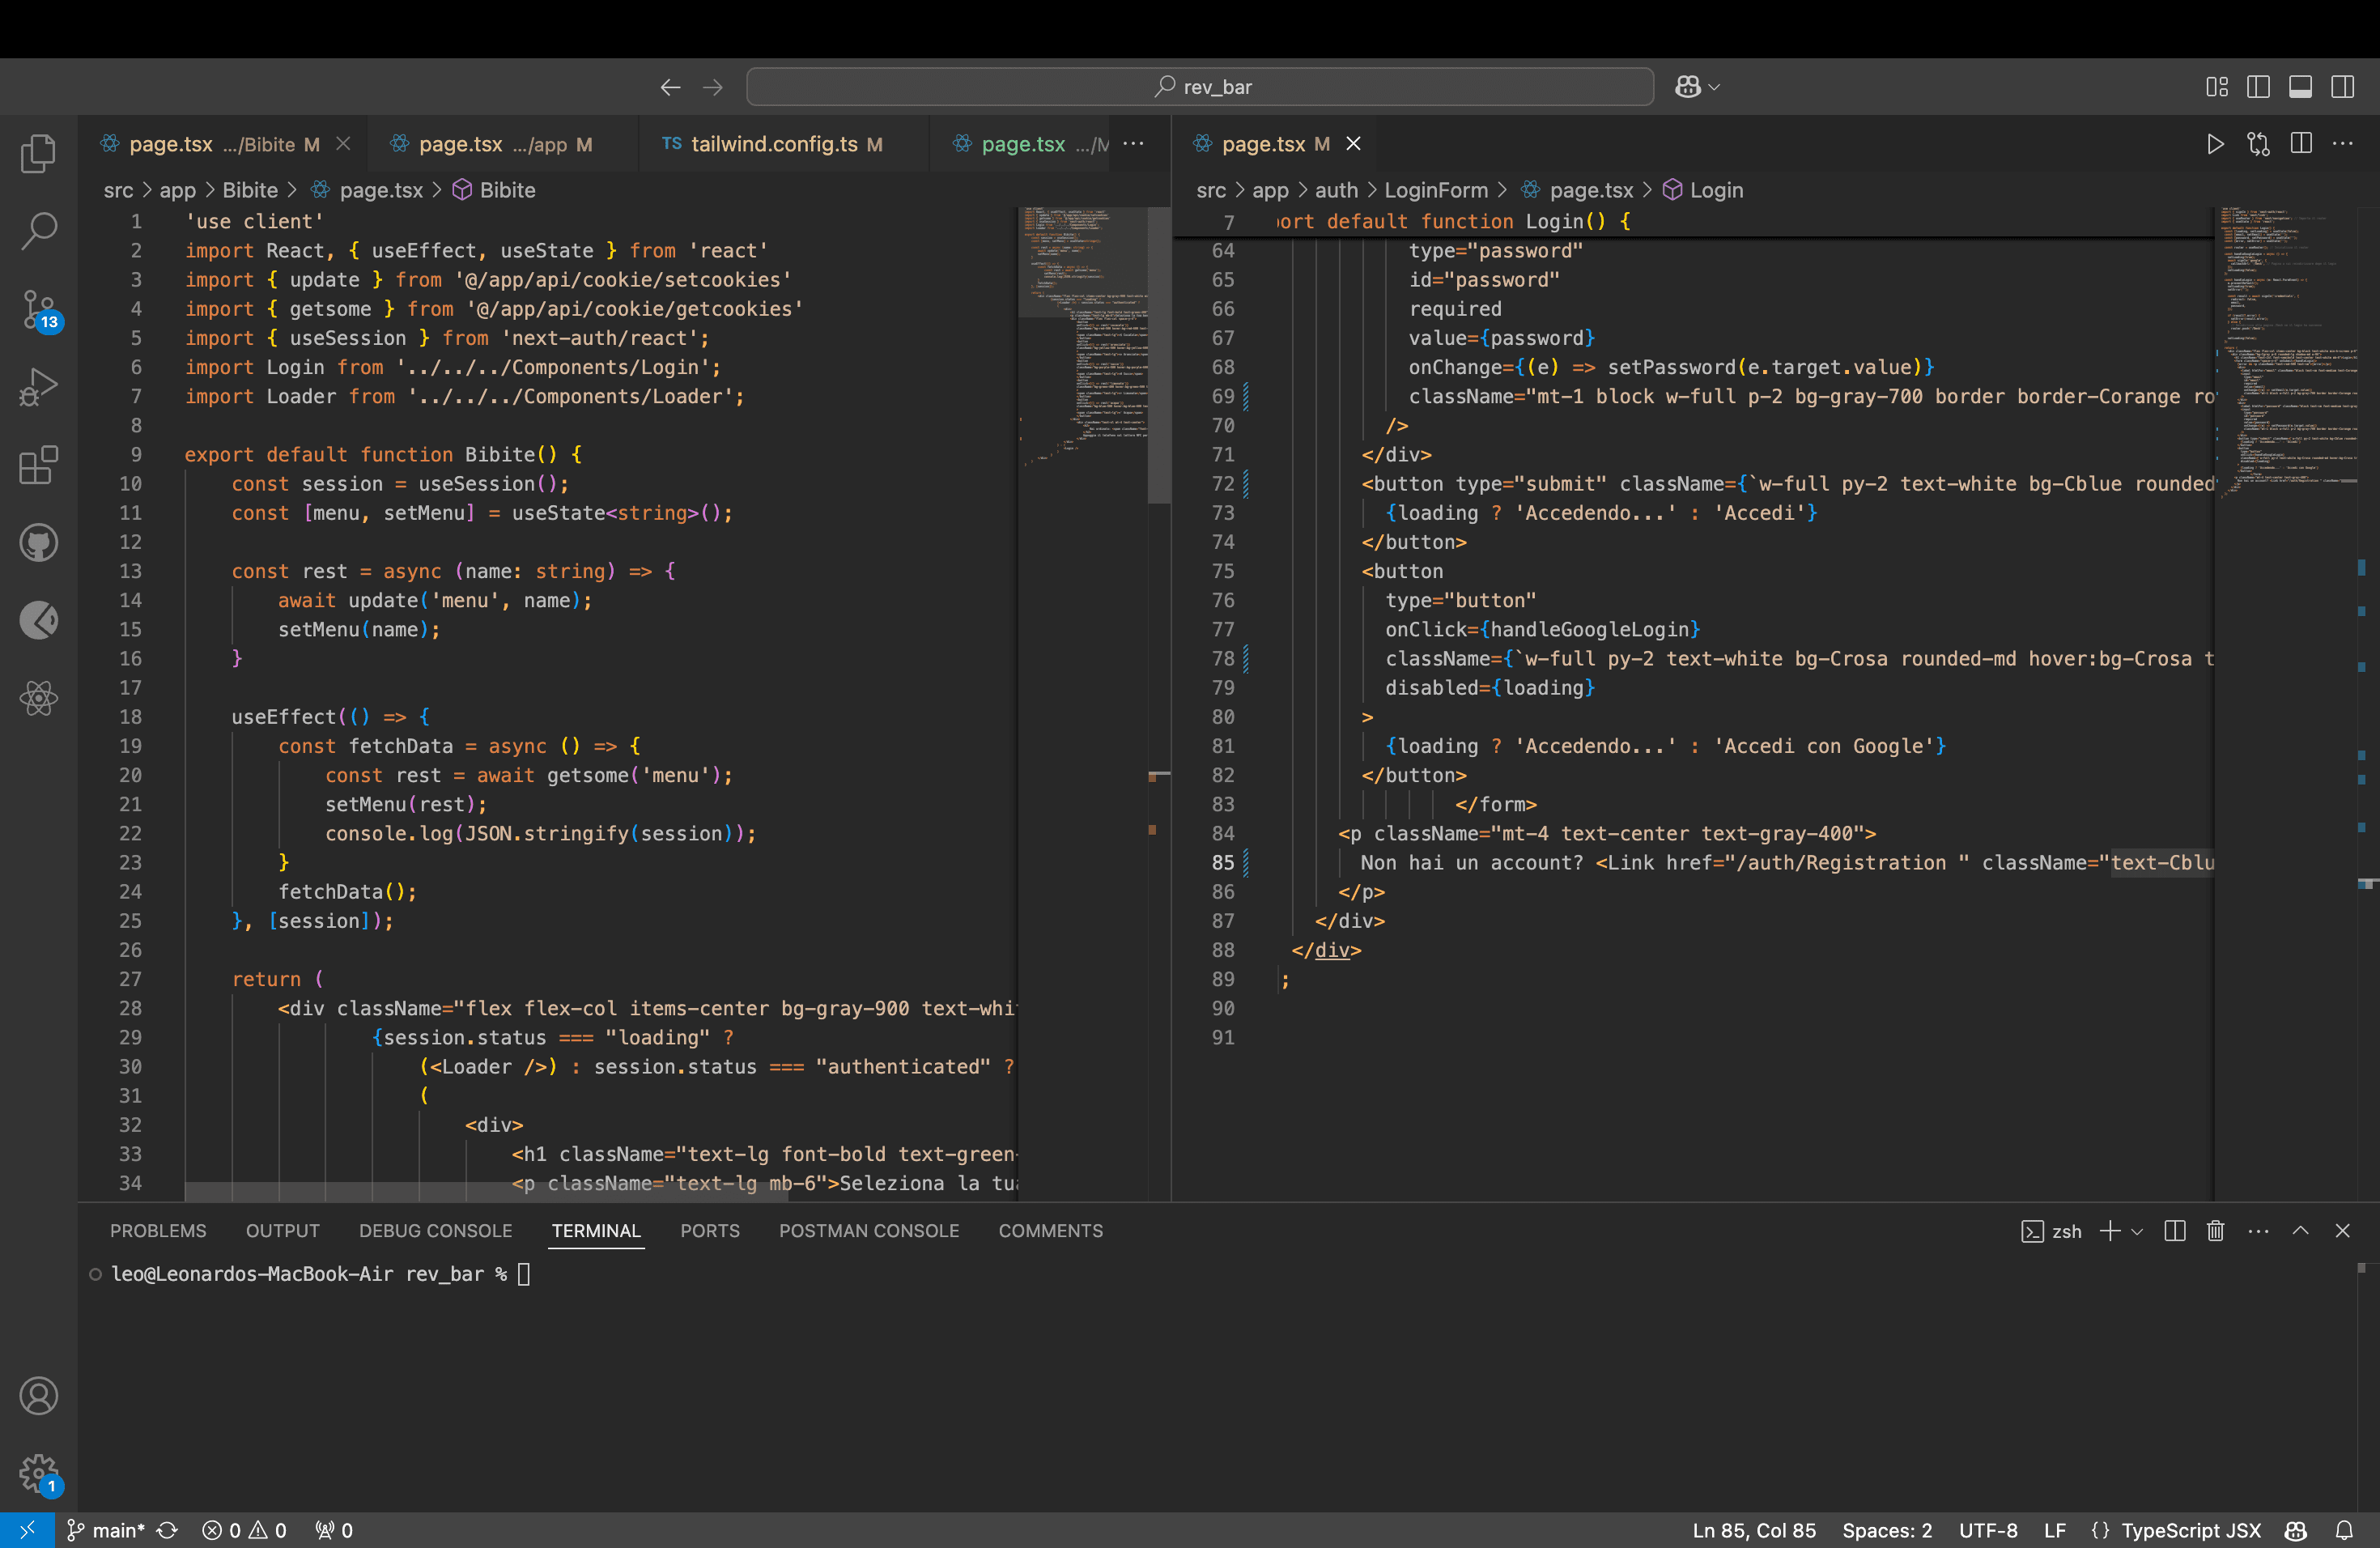Expand breadcrumb folder Bibite in left editor
The height and width of the screenshot is (1548, 2380).
(x=250, y=190)
